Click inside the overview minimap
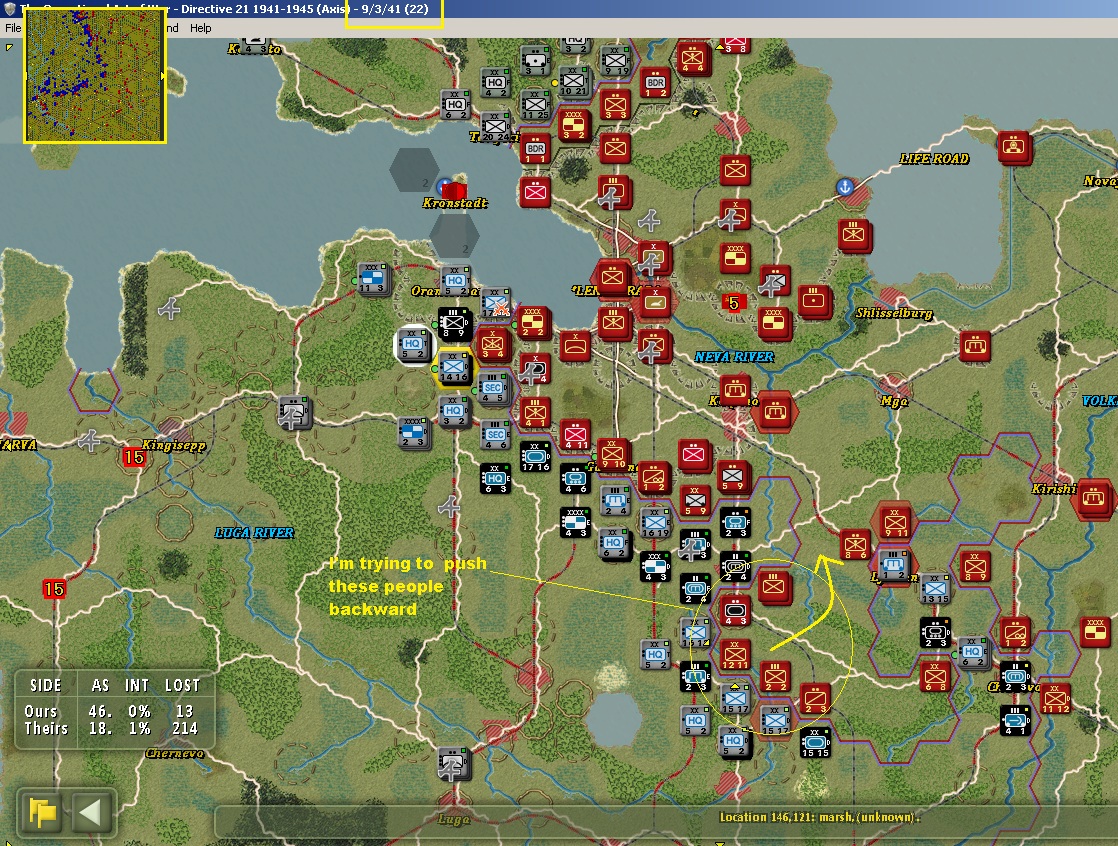 (x=94, y=76)
